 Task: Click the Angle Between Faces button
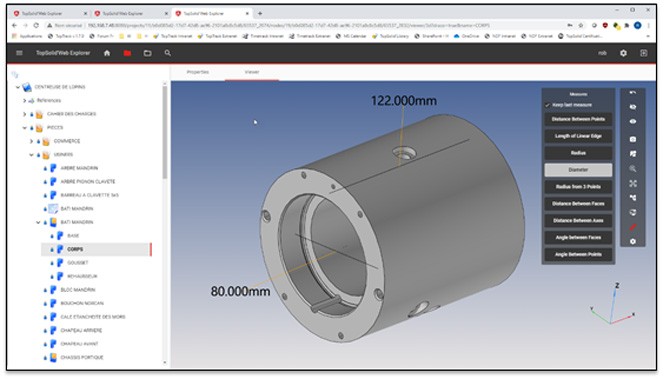coord(578,238)
